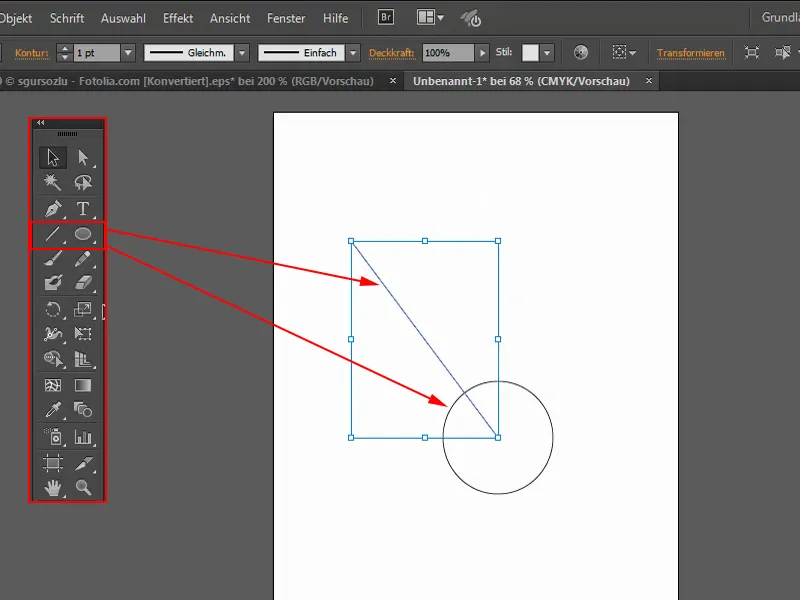Open the Stil graphic style dropdown
This screenshot has height=600, width=800.
click(x=547, y=53)
